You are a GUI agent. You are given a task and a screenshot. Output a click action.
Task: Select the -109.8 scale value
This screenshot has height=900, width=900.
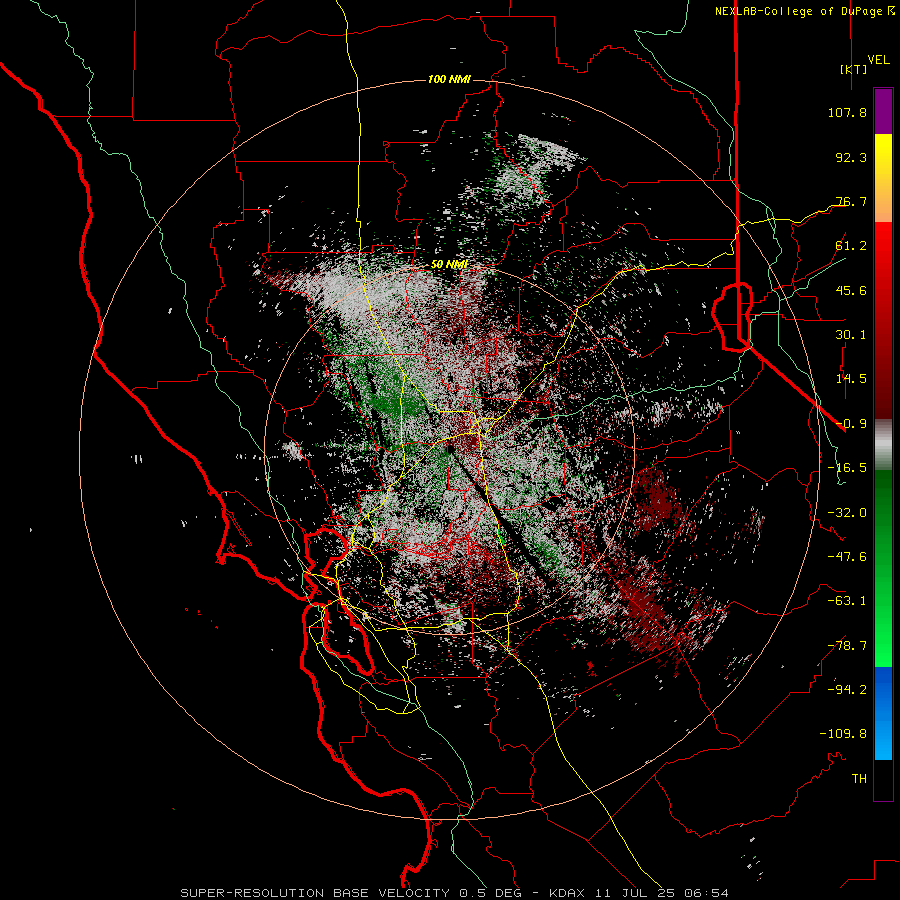(843, 734)
